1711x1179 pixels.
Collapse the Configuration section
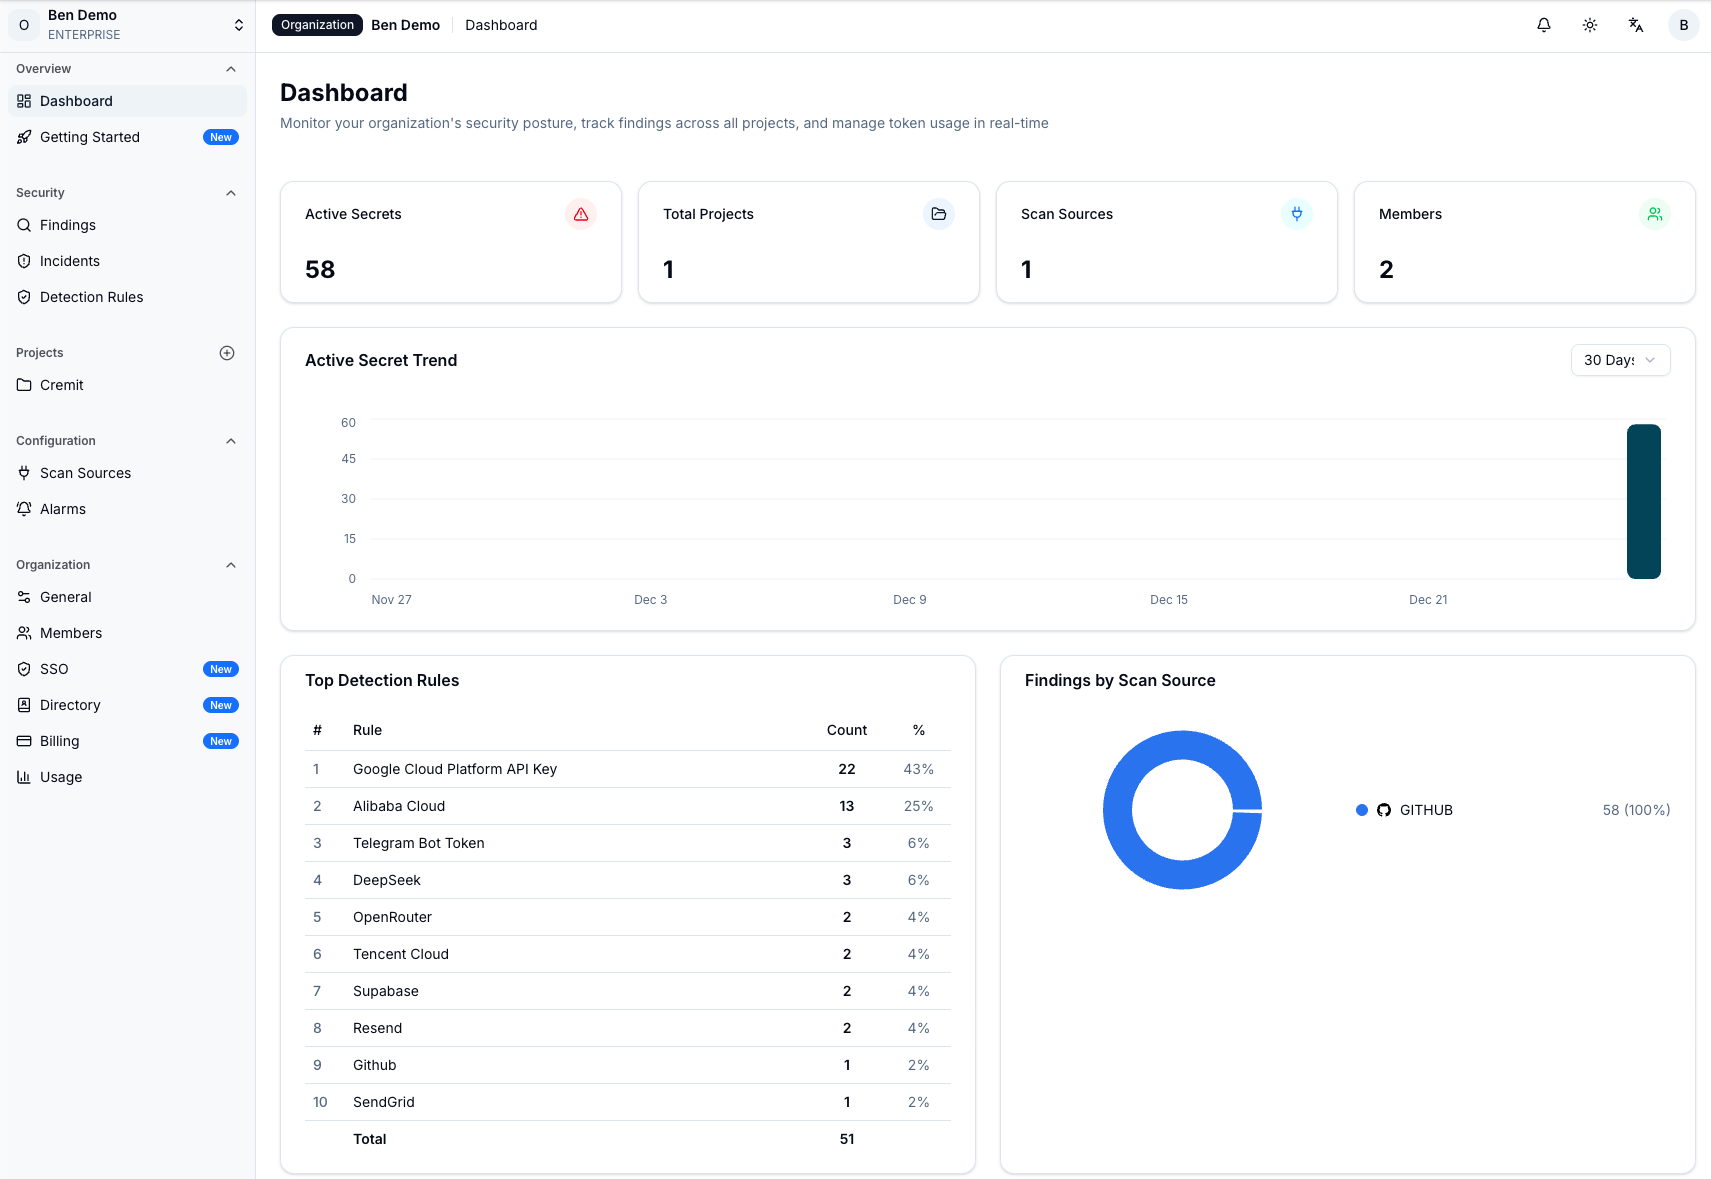[x=231, y=441]
